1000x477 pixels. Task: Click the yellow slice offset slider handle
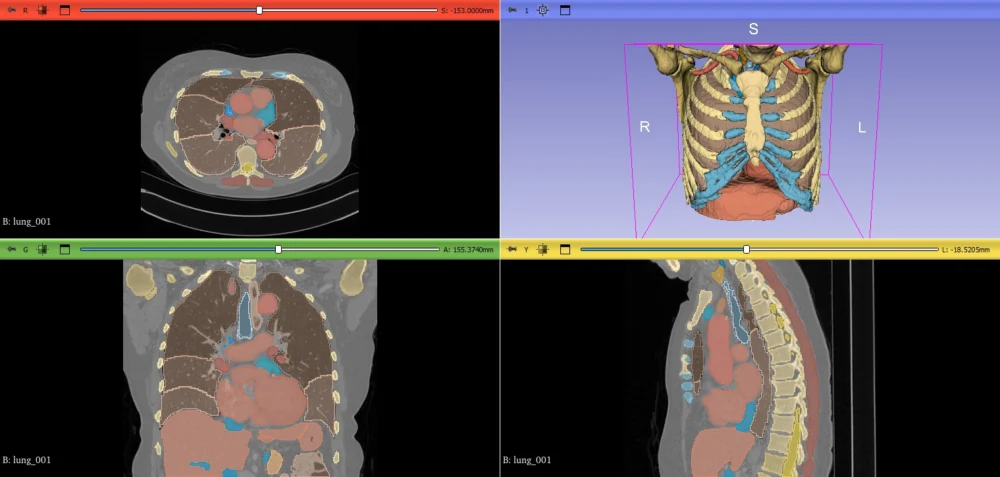(746, 249)
